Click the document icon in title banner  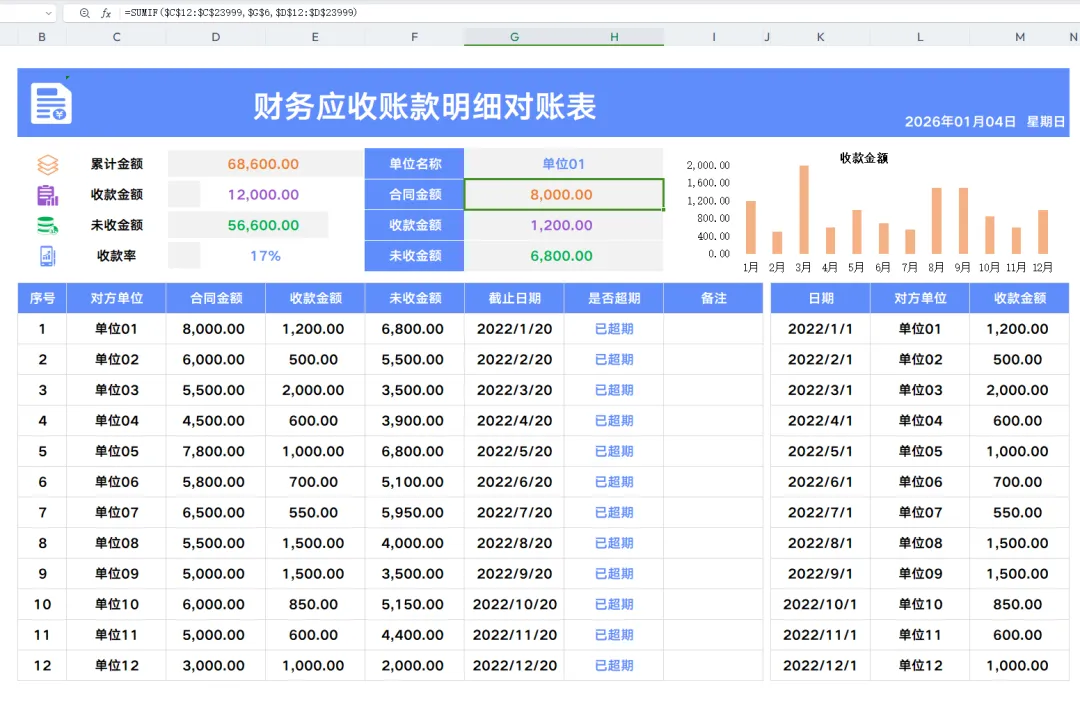coord(51,103)
